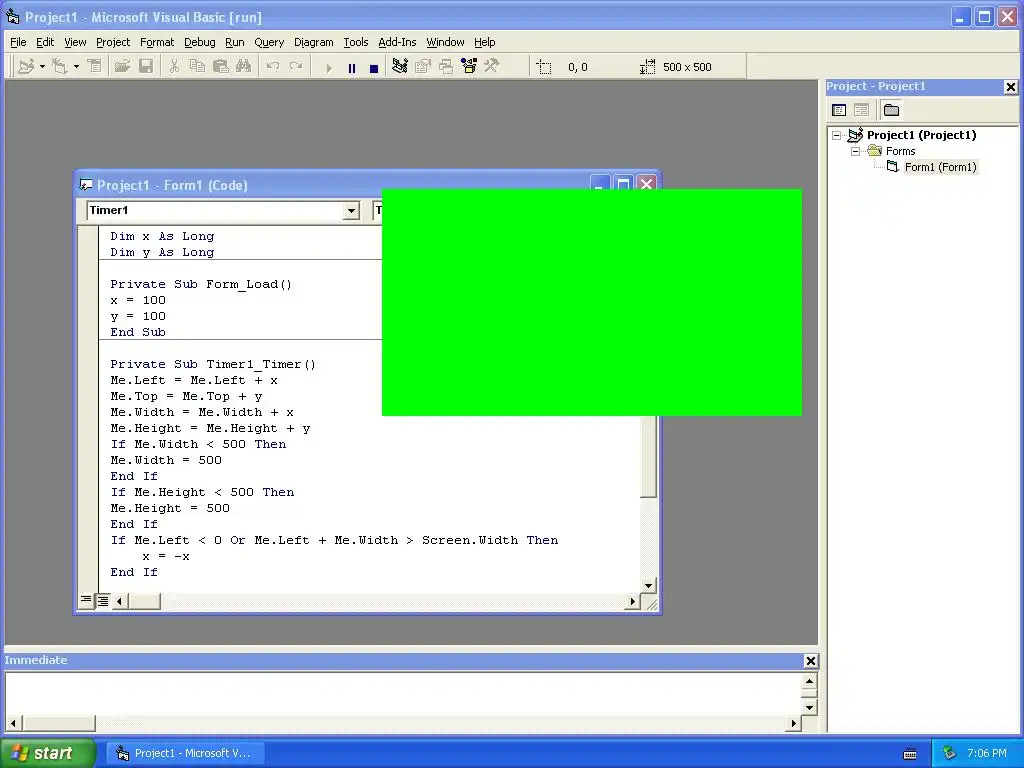Click the View Object icon in Project panel
The height and width of the screenshot is (768, 1024).
pyautogui.click(x=861, y=110)
